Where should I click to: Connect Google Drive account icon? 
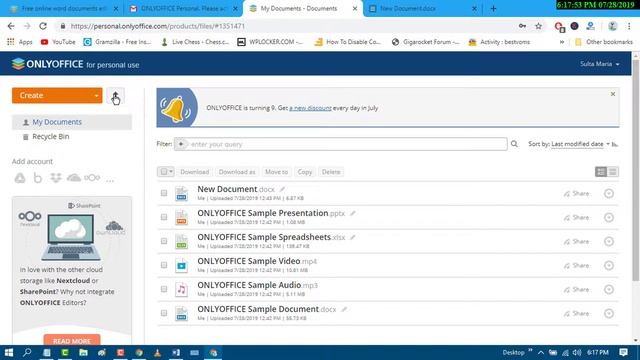[x=20, y=178]
